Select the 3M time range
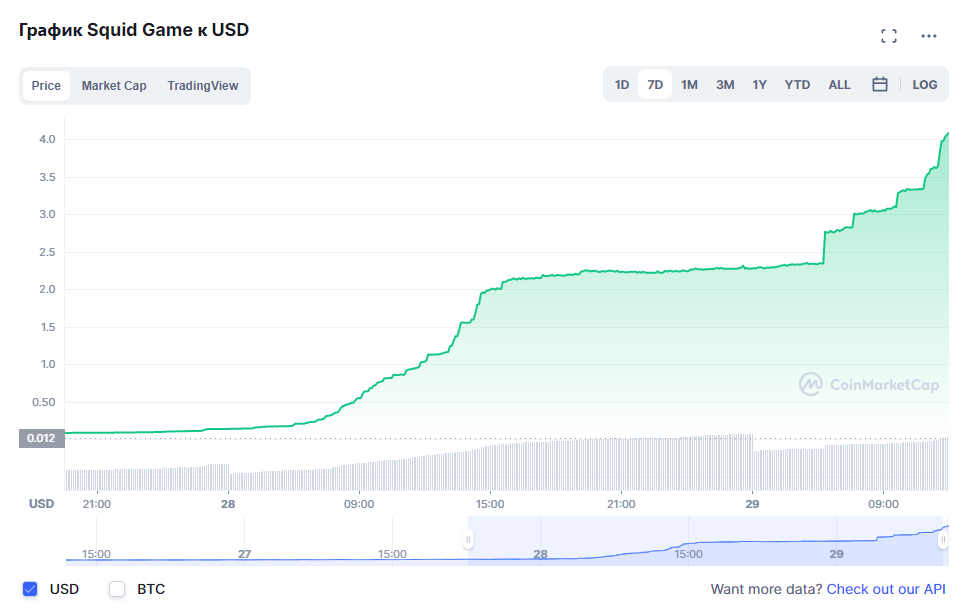Image resolution: width=967 pixels, height=610 pixels. point(725,84)
